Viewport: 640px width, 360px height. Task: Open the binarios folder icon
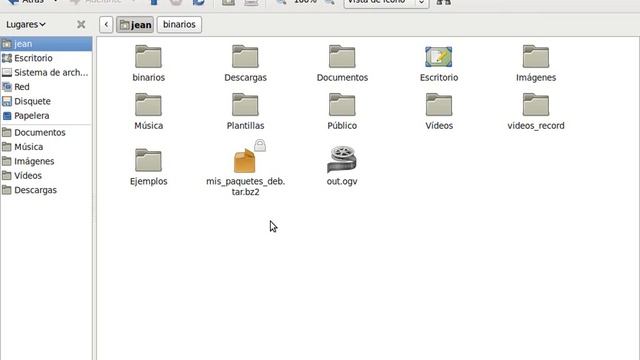tap(148, 57)
